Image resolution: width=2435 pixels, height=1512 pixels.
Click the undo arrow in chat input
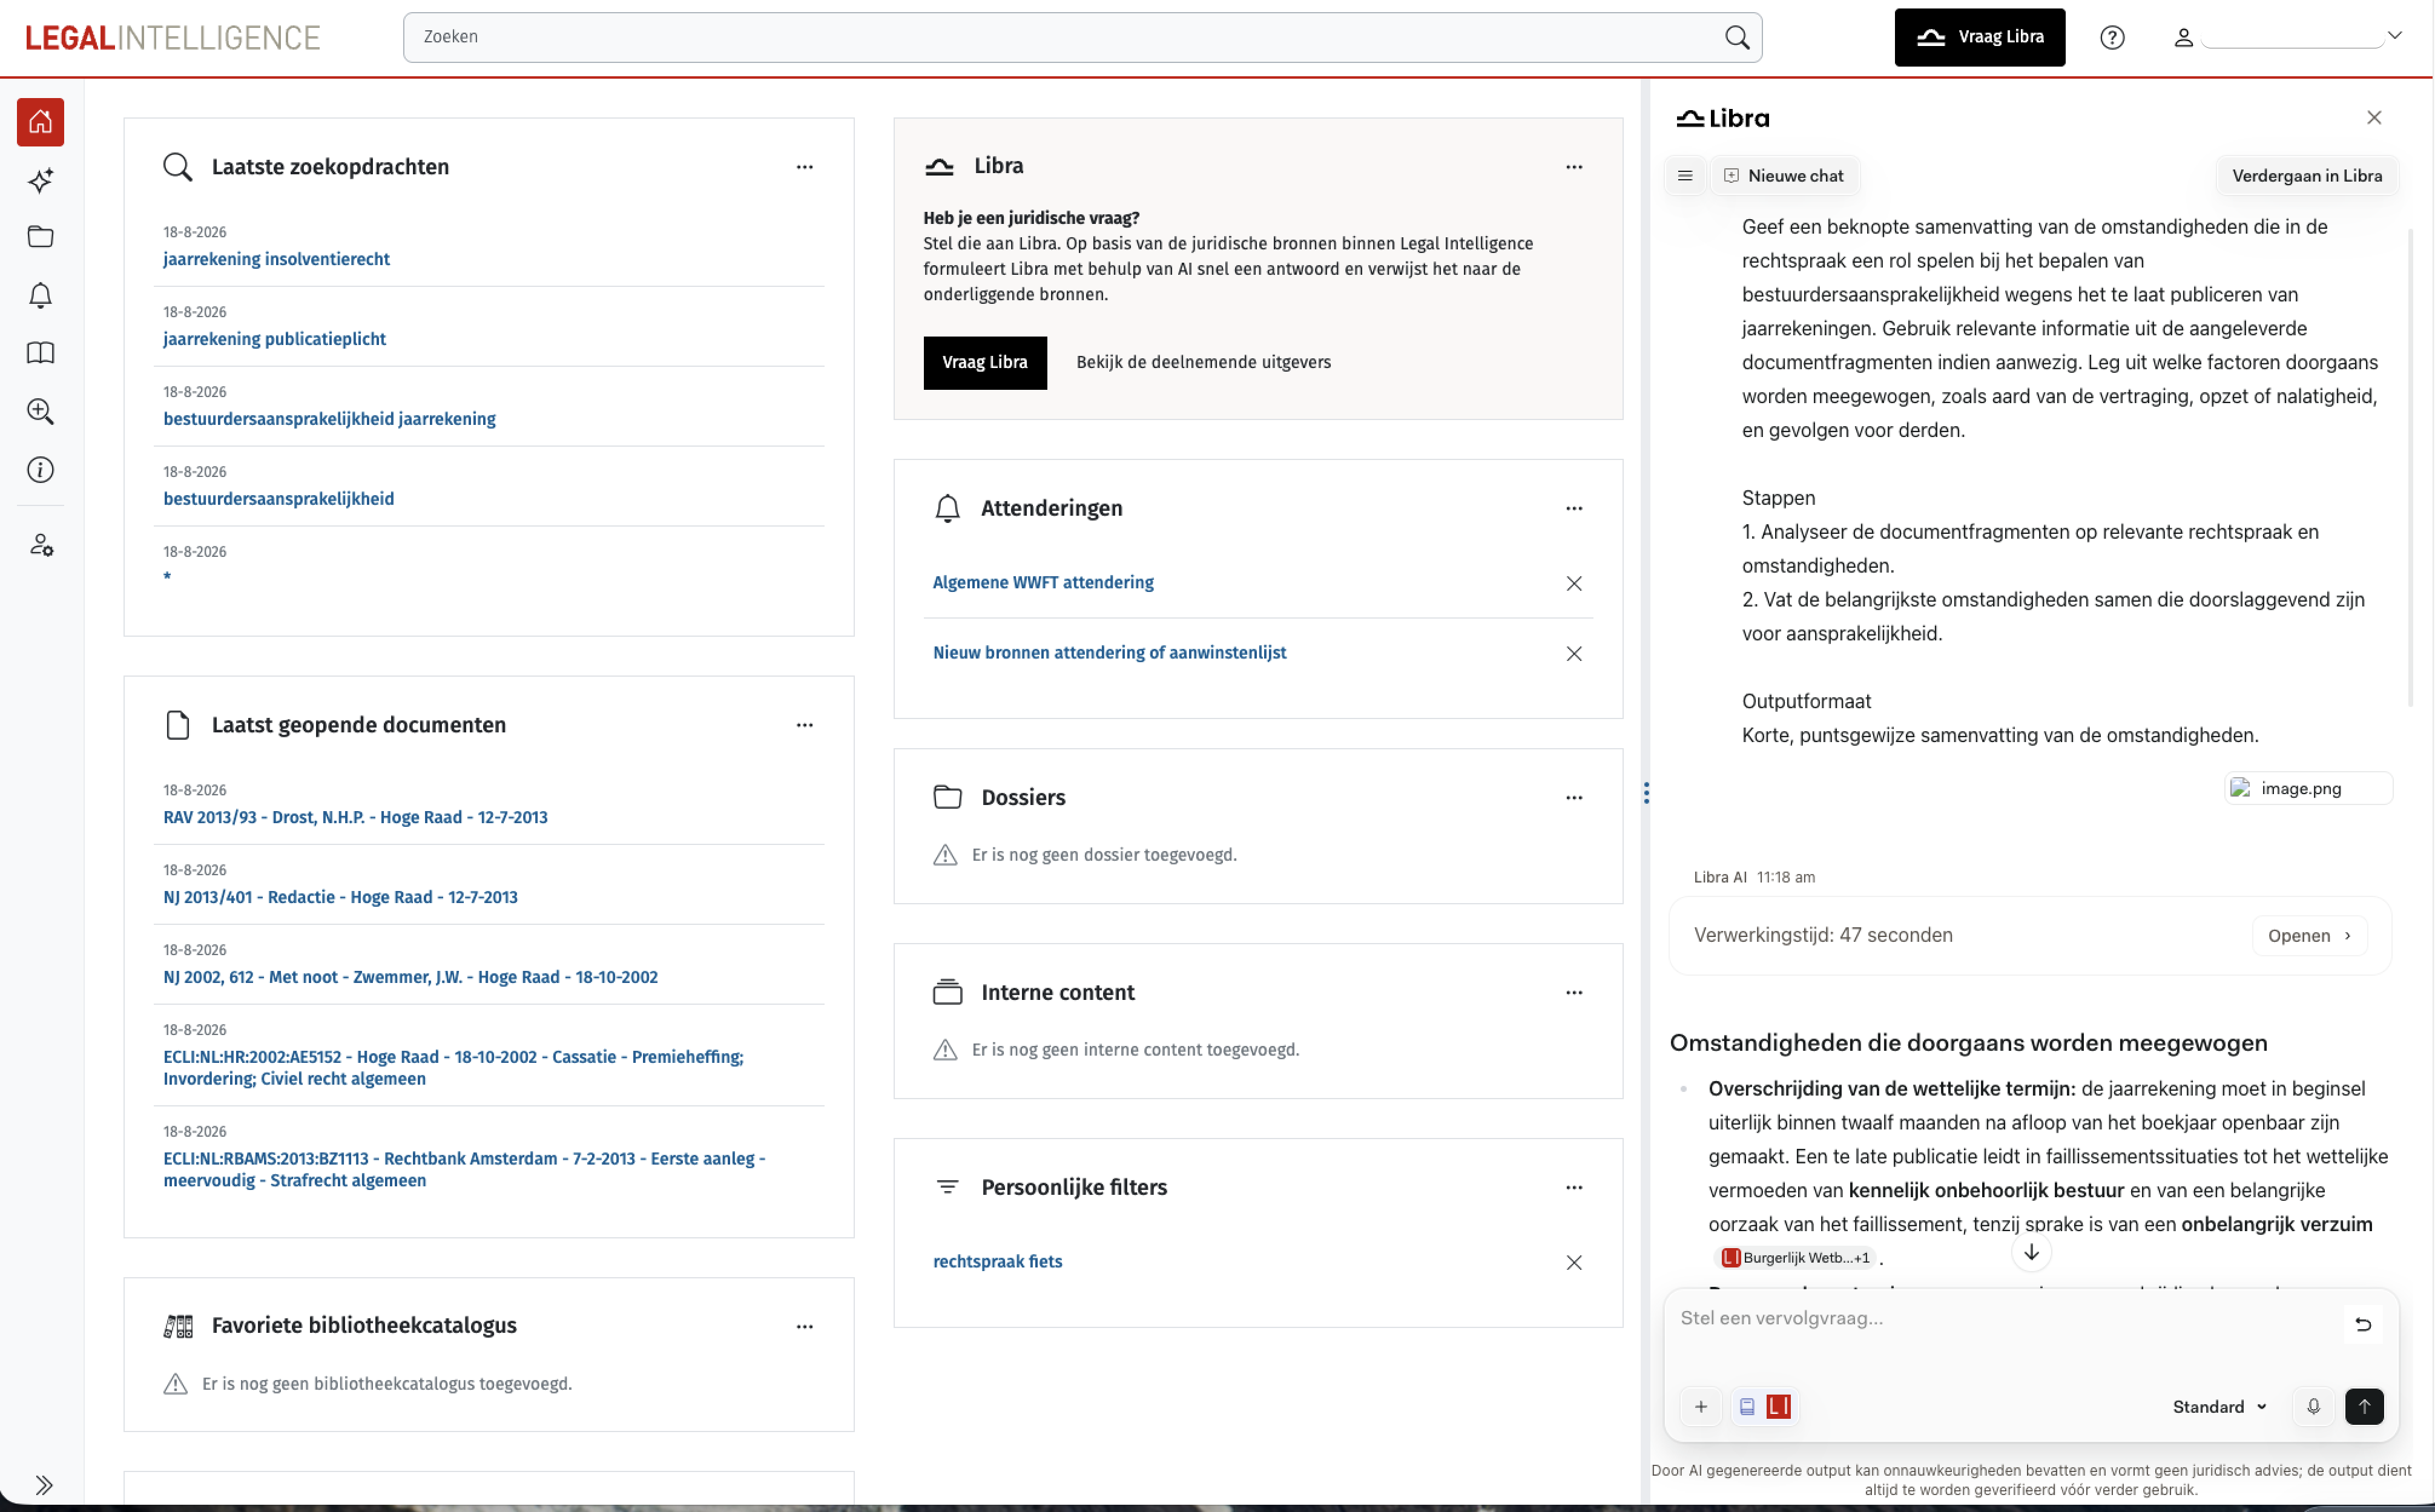click(2363, 1324)
